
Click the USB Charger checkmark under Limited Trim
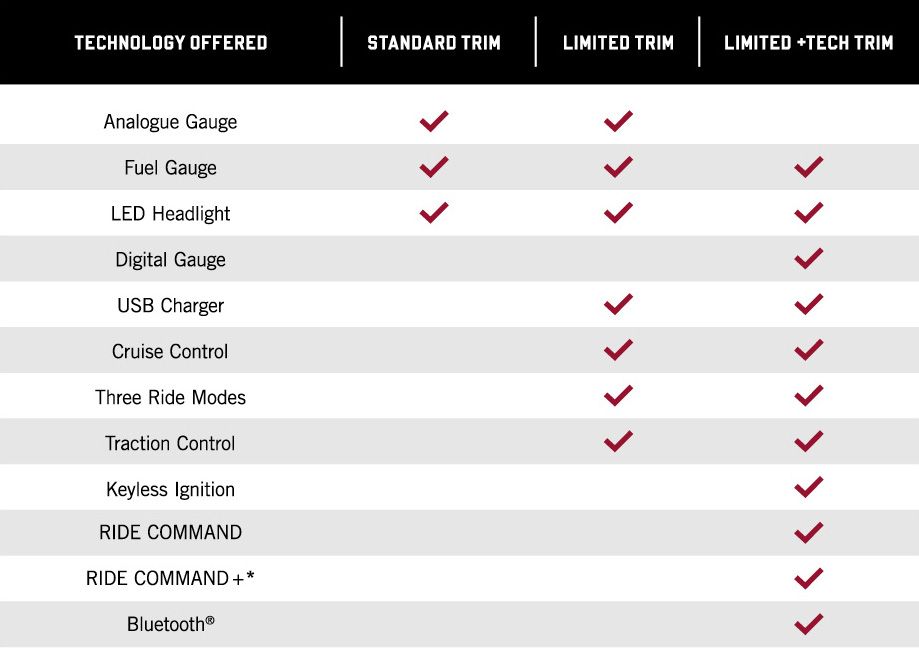click(618, 304)
